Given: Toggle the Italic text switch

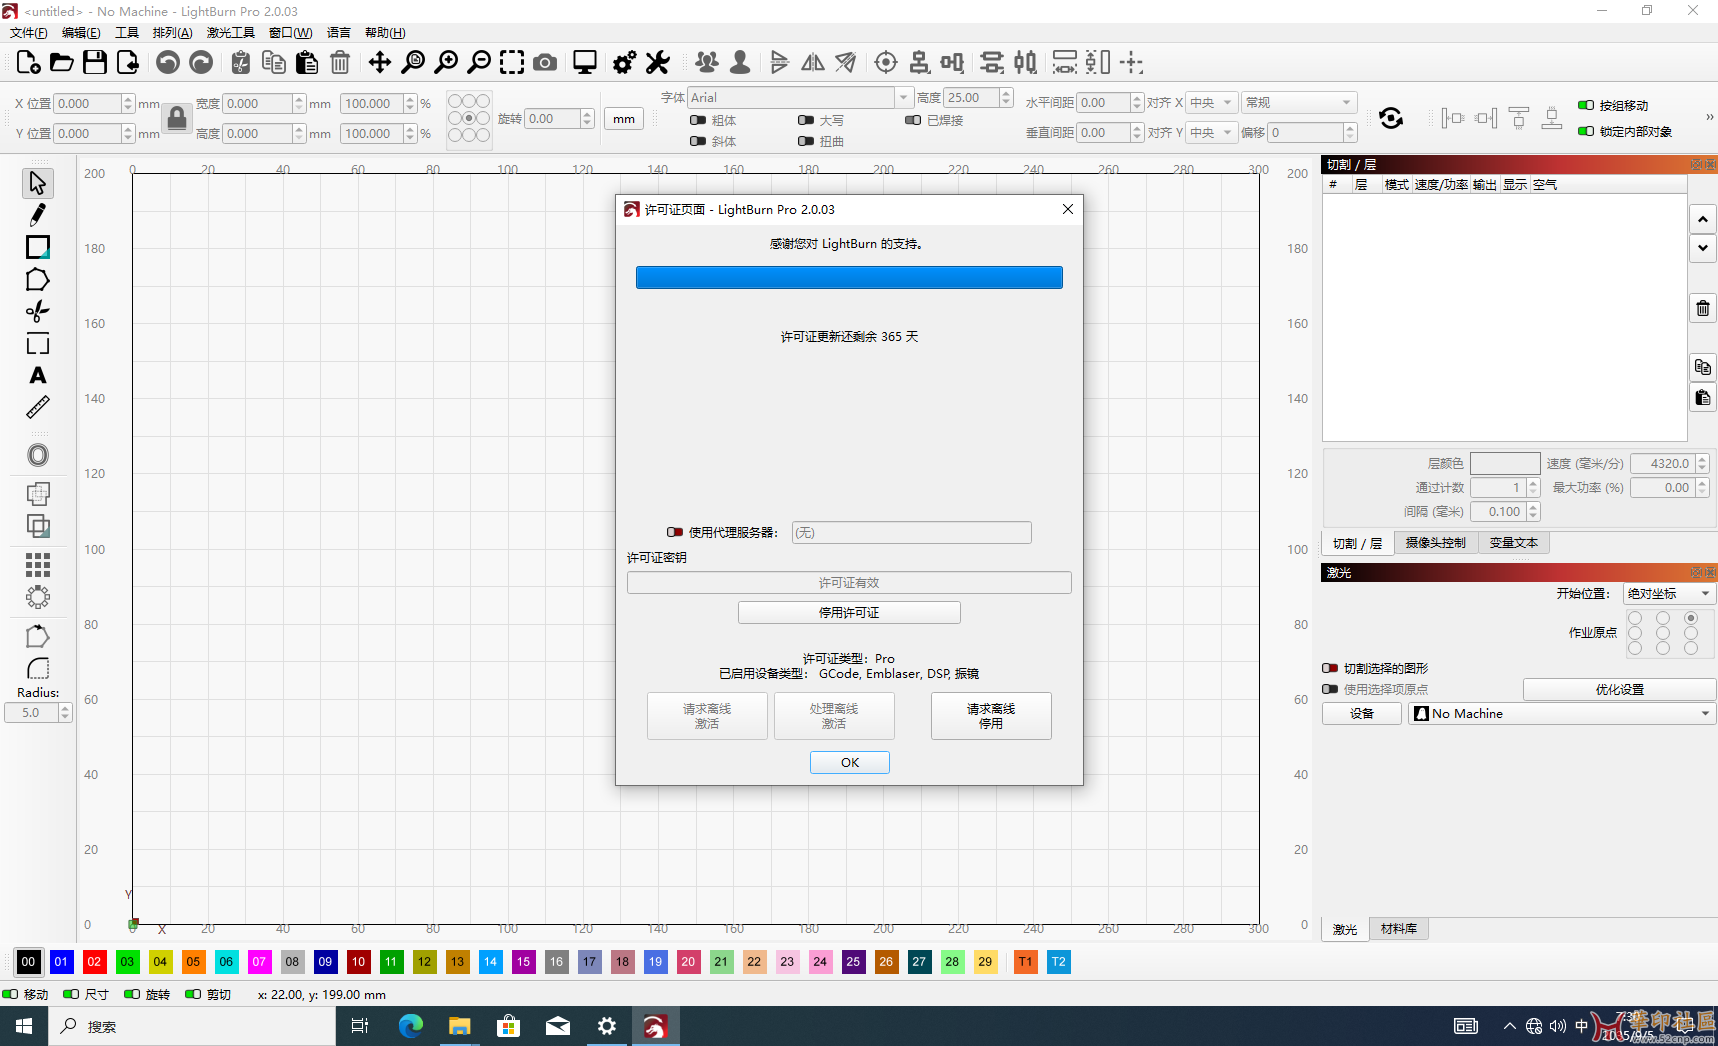Looking at the screenshot, I should (698, 141).
